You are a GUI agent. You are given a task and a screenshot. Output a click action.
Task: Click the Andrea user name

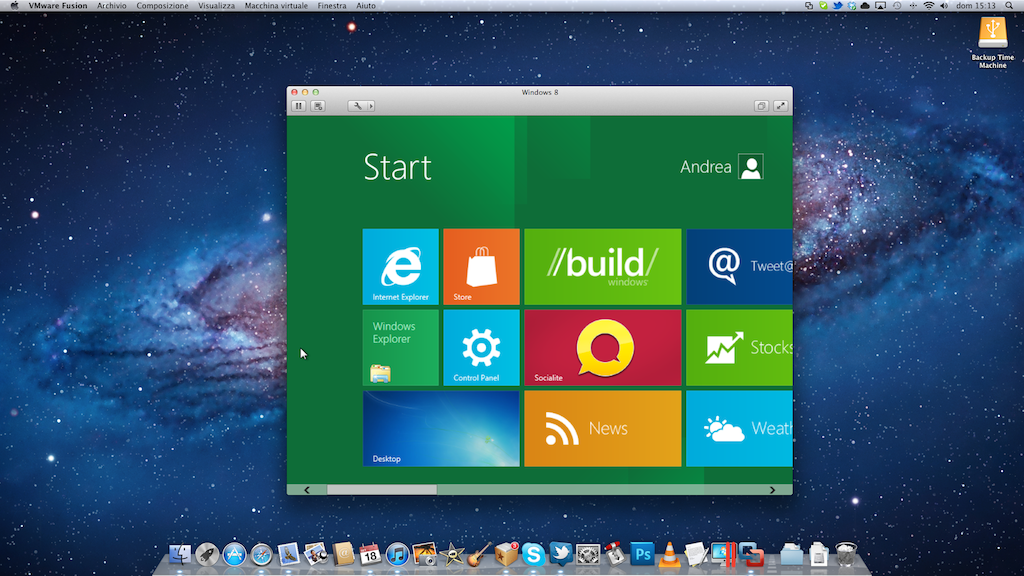[705, 167]
